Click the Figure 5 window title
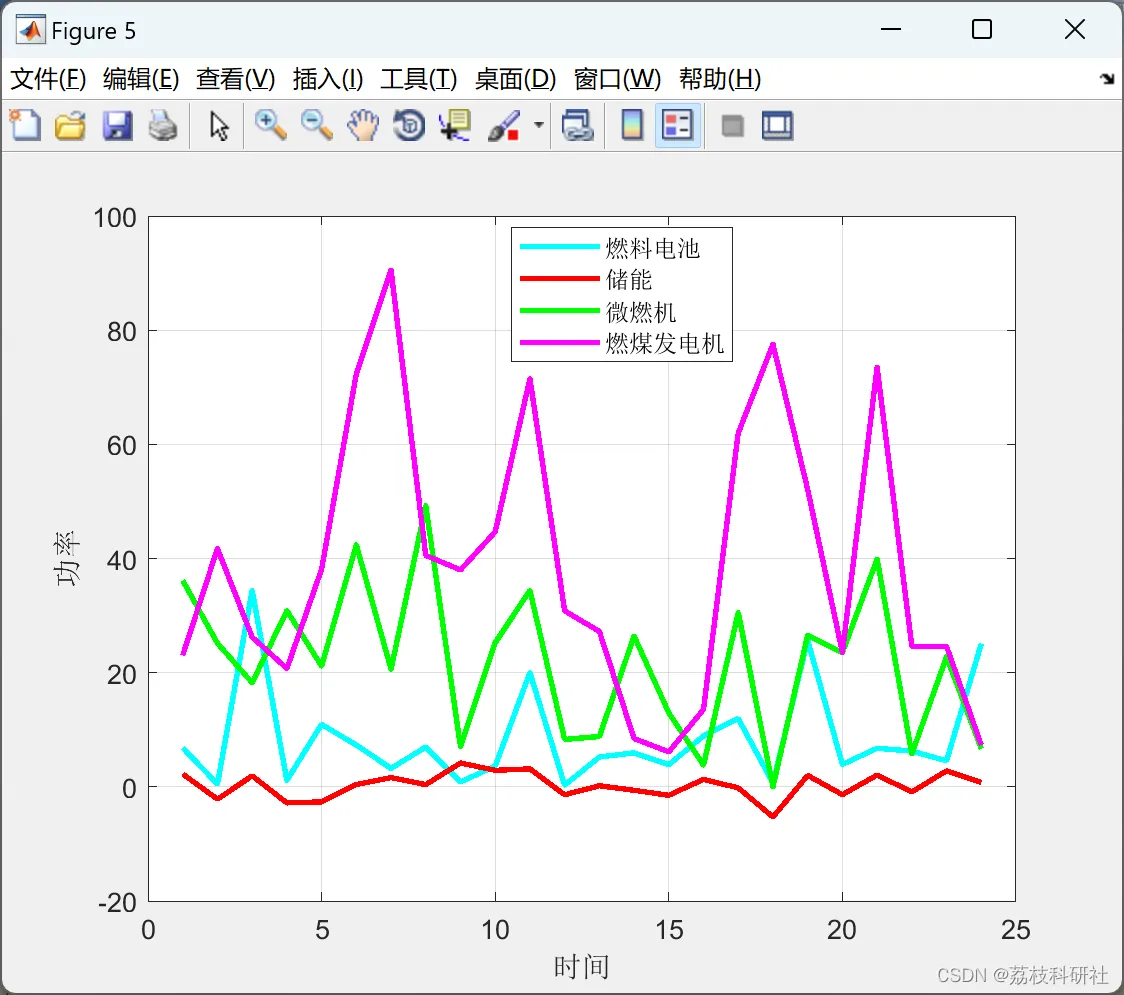 coord(93,31)
